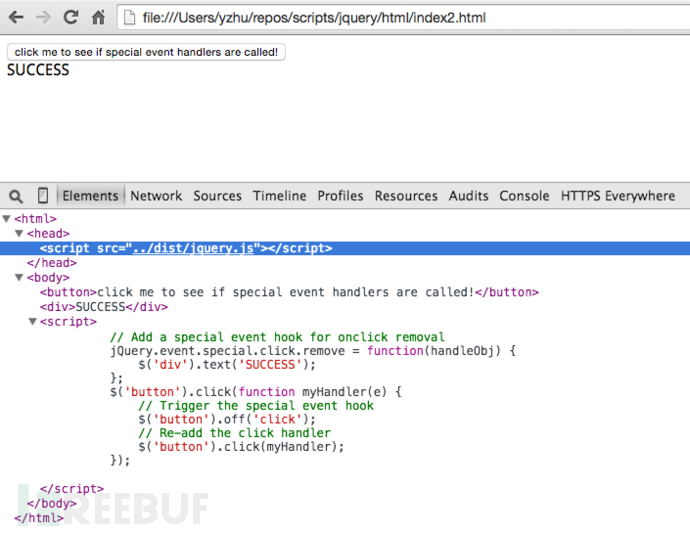Open the Resources tab
The width and height of the screenshot is (690, 533).
pos(406,196)
